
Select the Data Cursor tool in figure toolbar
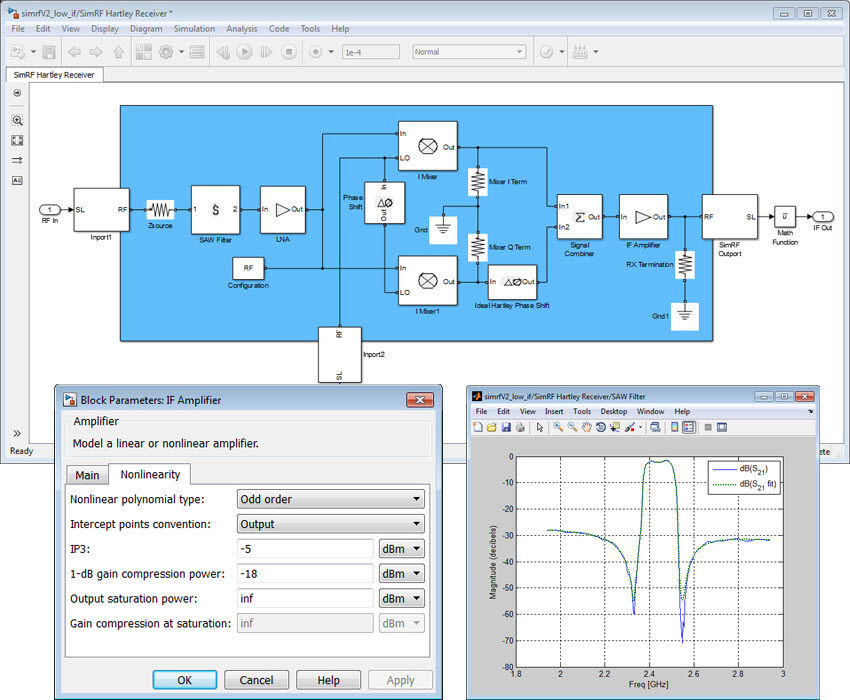[x=615, y=427]
